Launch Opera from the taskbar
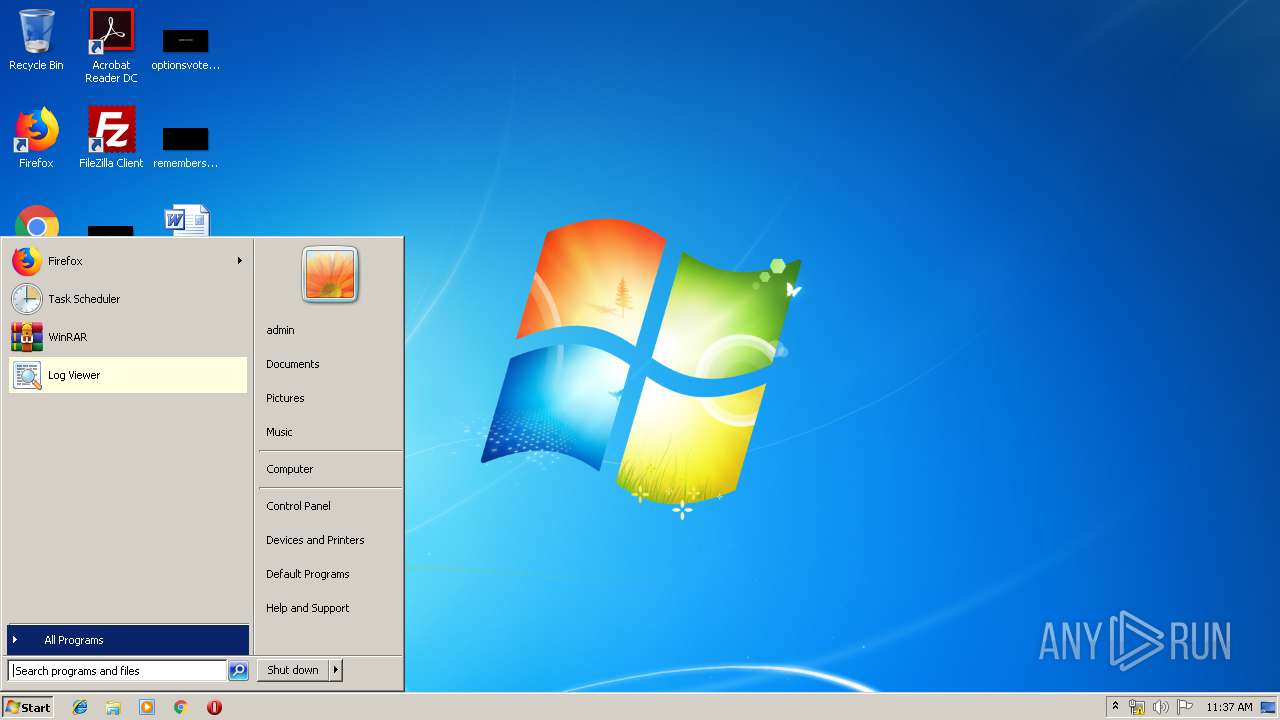Image resolution: width=1280 pixels, height=720 pixels. [x=214, y=707]
